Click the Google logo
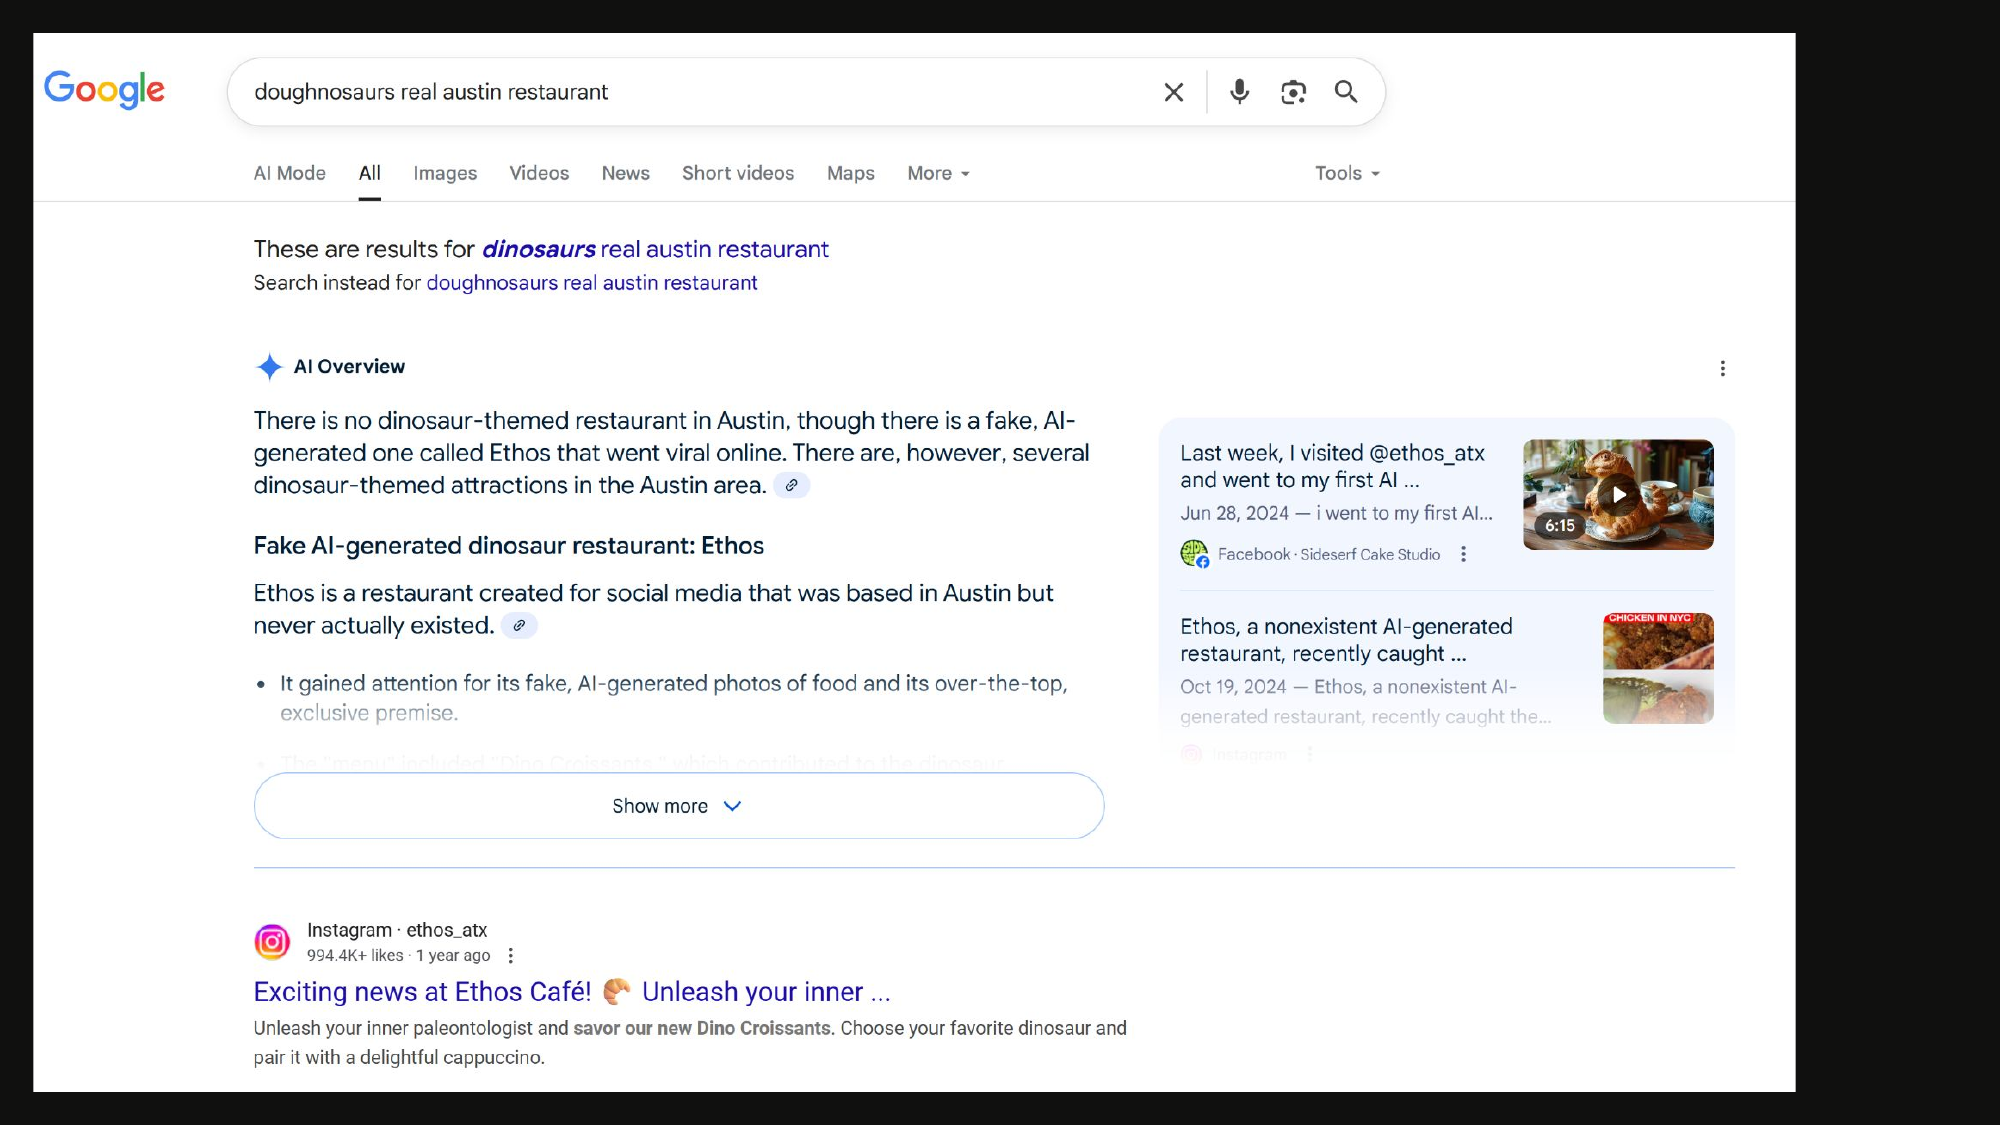 click(104, 90)
